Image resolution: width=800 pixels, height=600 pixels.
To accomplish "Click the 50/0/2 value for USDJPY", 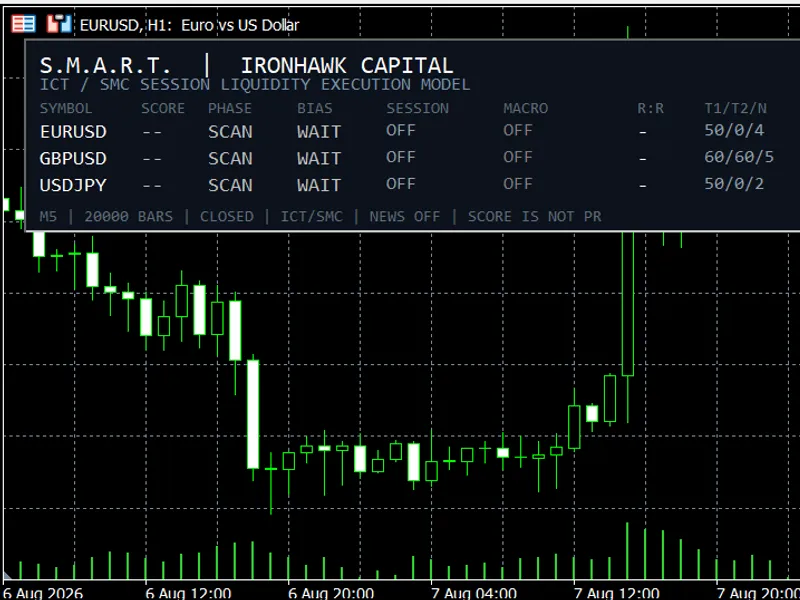I will click(734, 183).
